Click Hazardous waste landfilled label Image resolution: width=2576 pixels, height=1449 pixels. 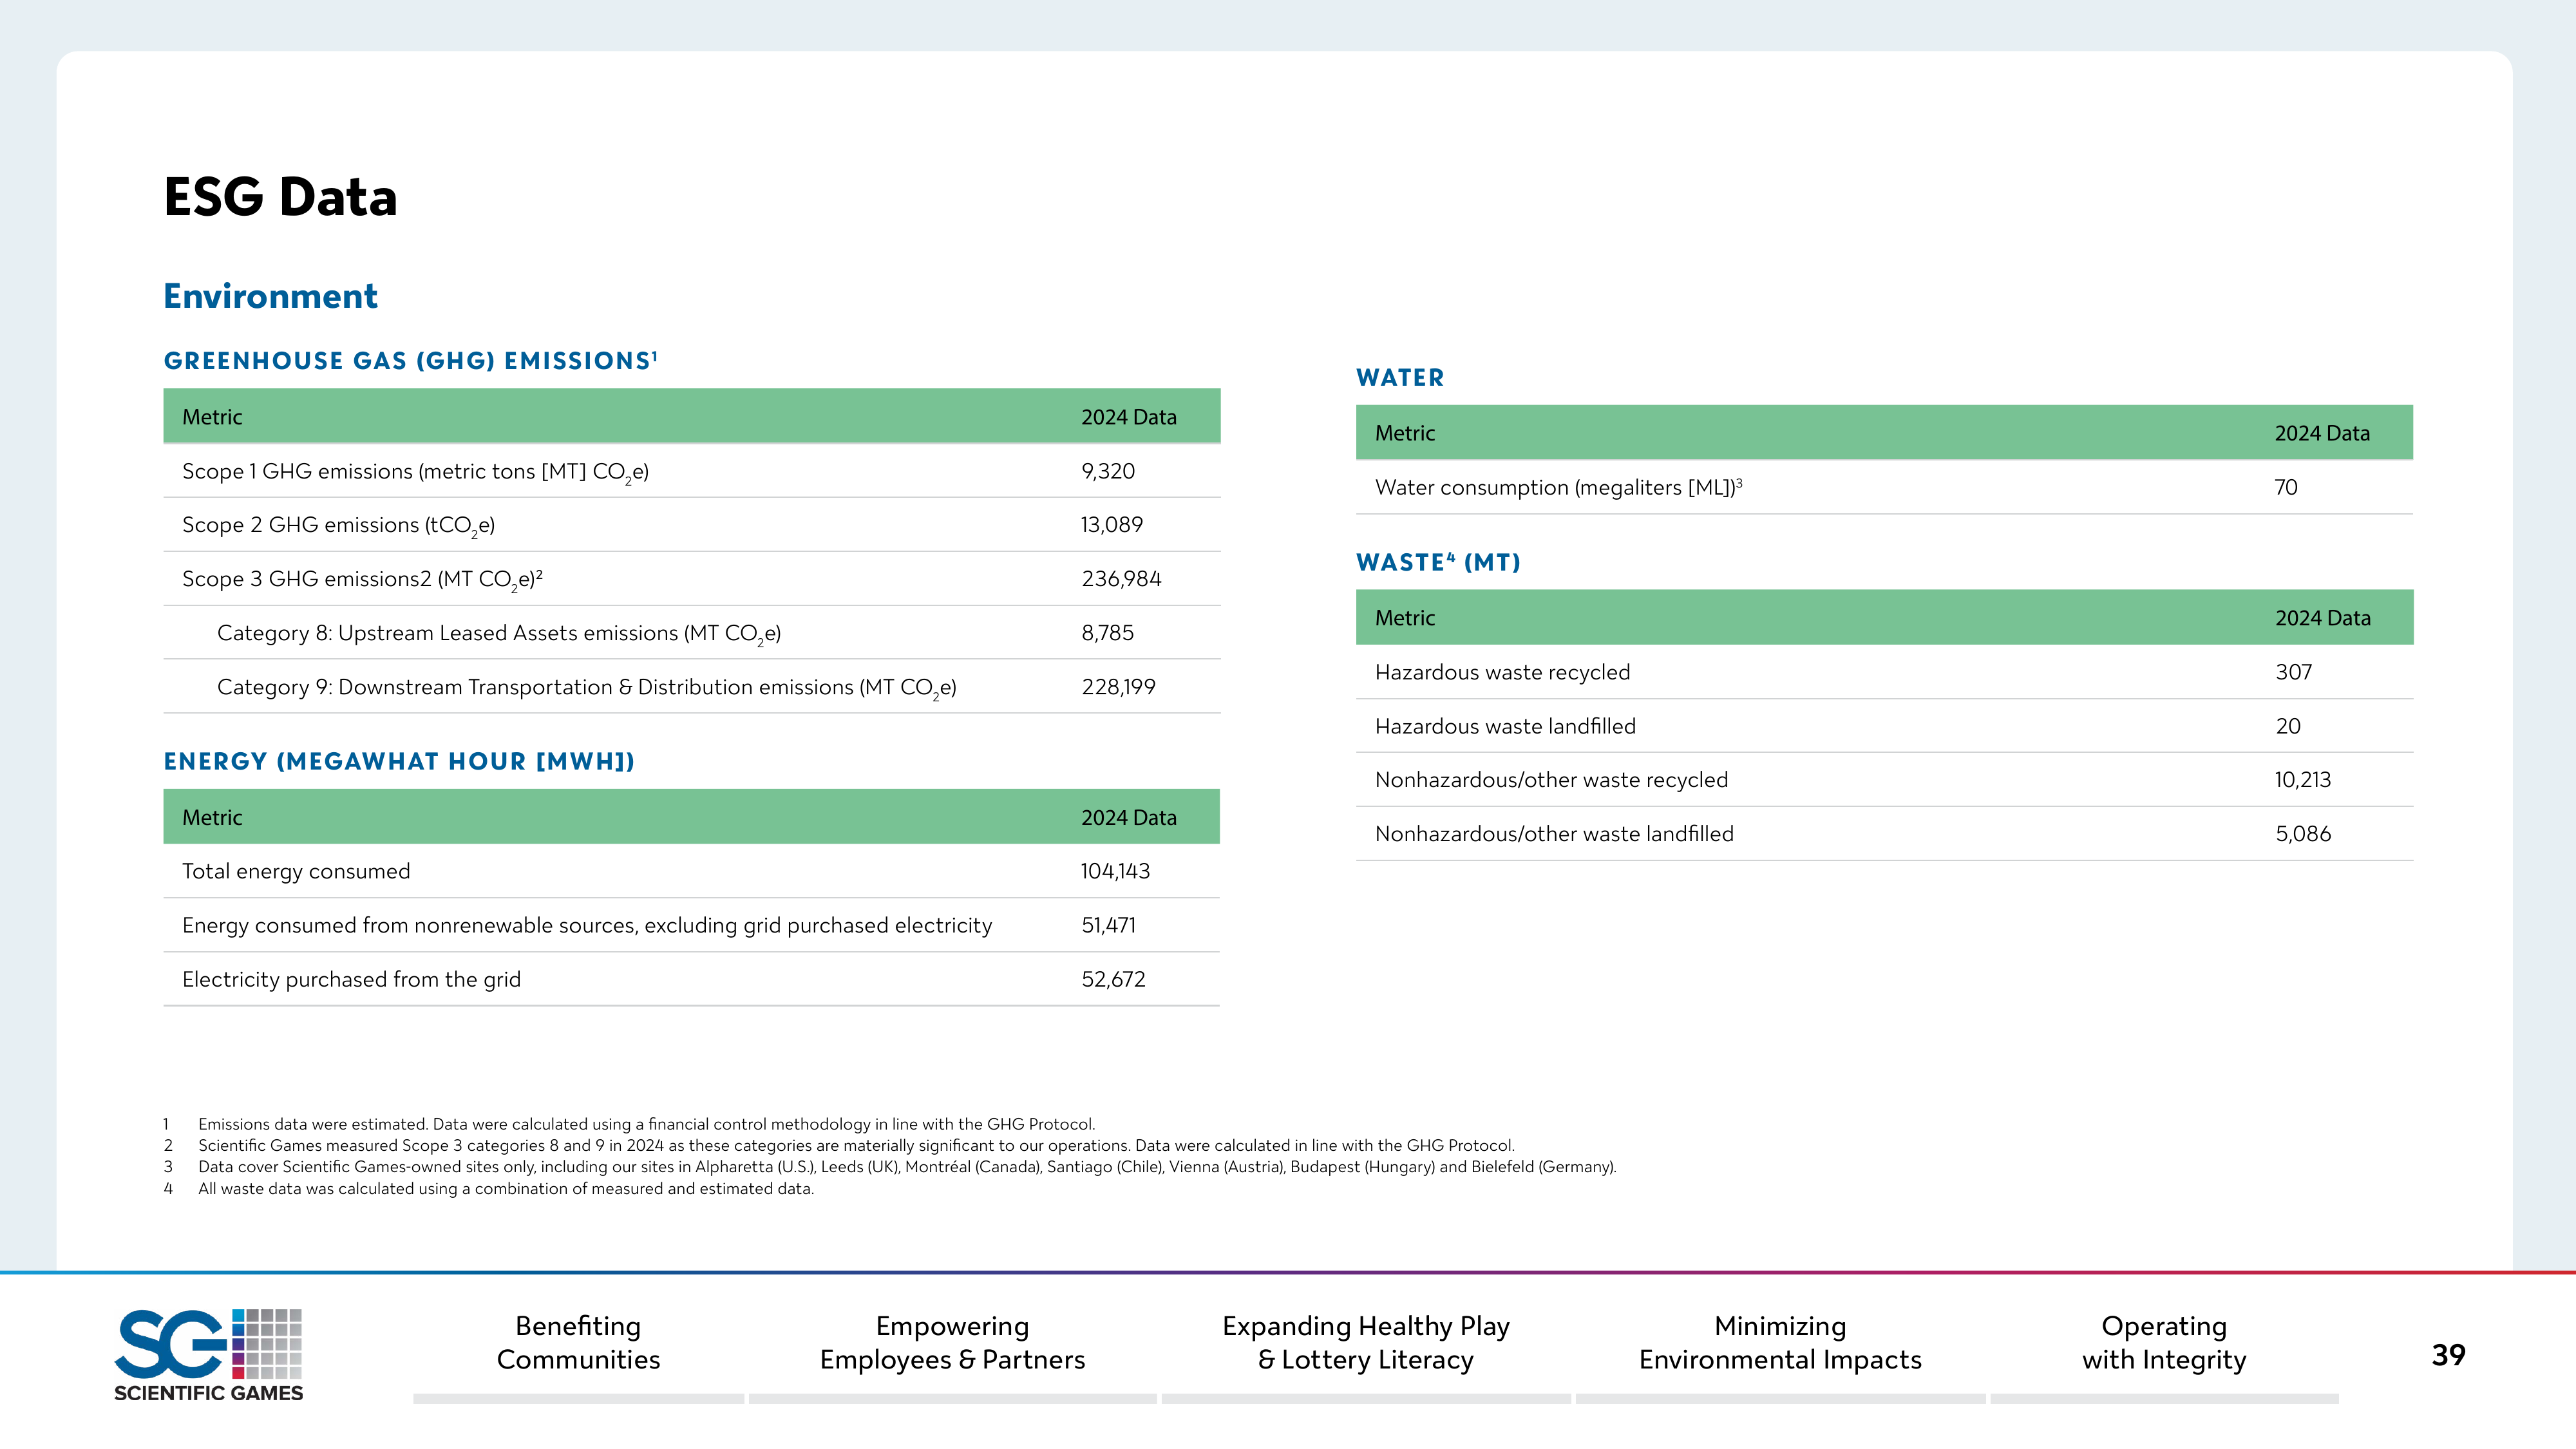(1505, 726)
